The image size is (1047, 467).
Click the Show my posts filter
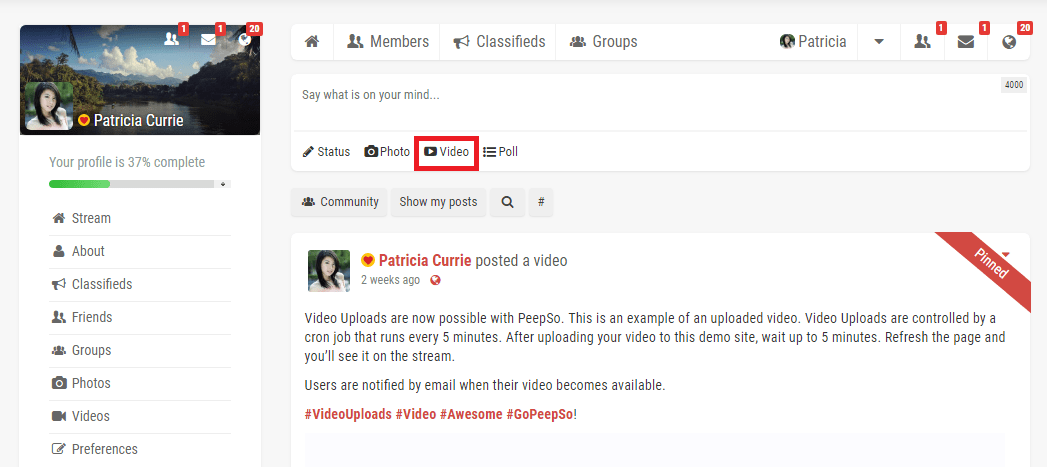(438, 202)
